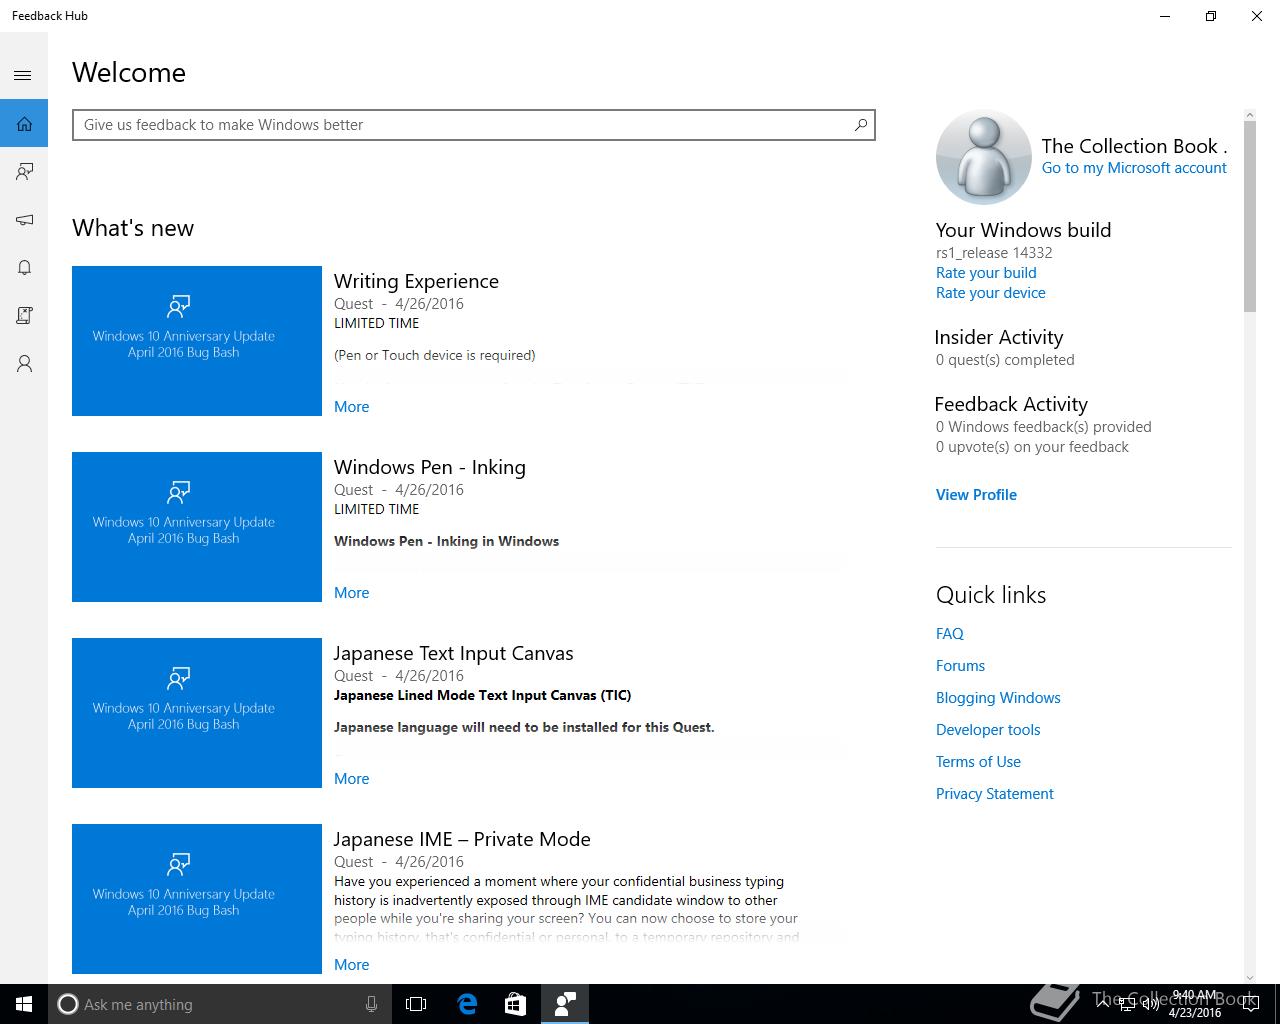Open the Japanese IME Private Mode tile
This screenshot has width=1280, height=1024.
(x=197, y=899)
